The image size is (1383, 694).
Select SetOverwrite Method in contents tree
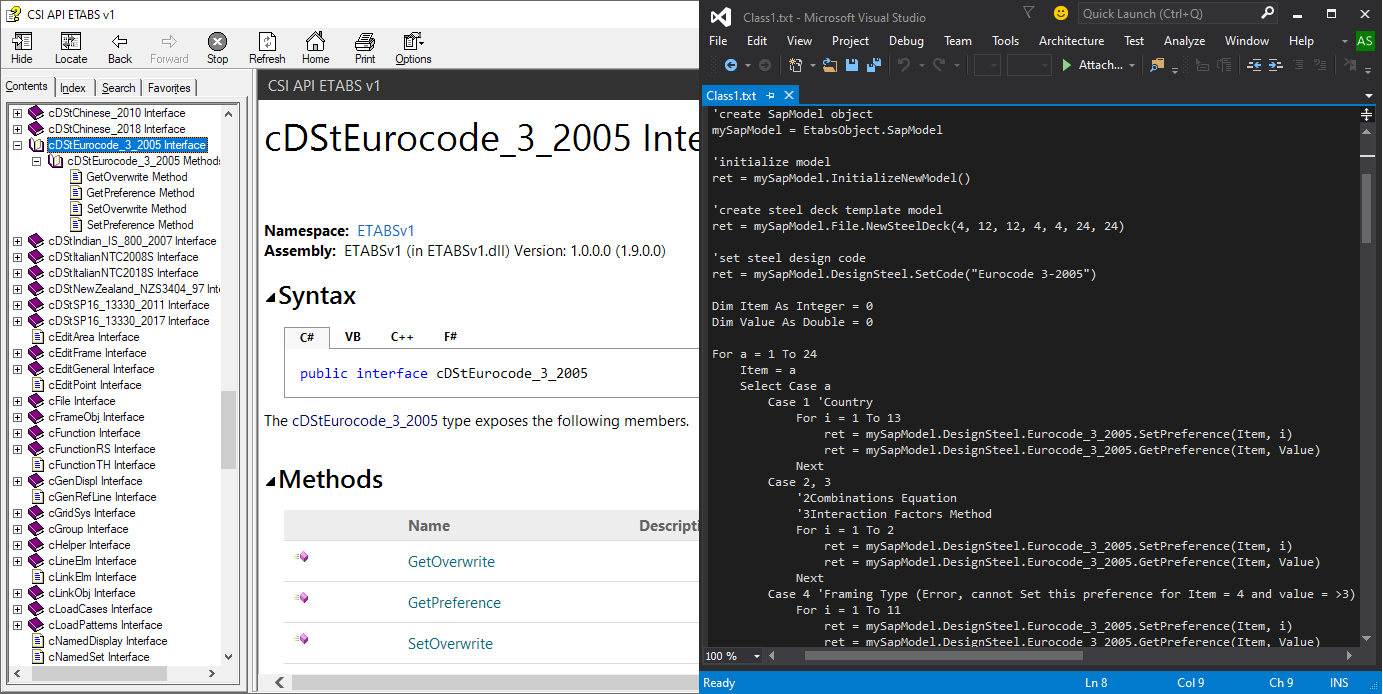136,209
